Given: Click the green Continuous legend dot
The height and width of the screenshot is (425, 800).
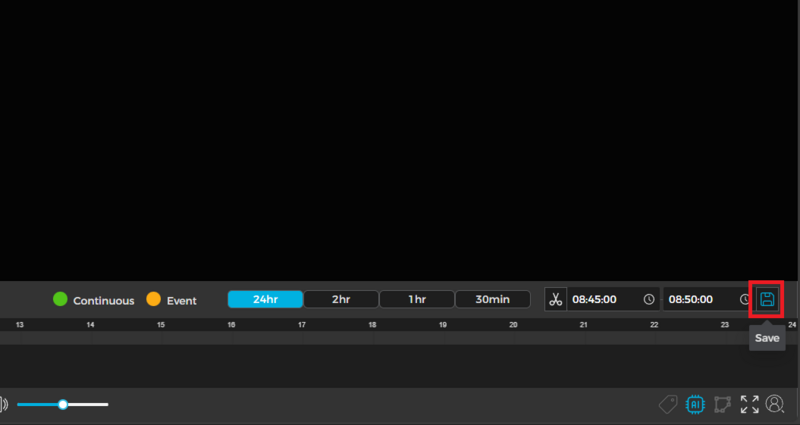Looking at the screenshot, I should click(60, 299).
